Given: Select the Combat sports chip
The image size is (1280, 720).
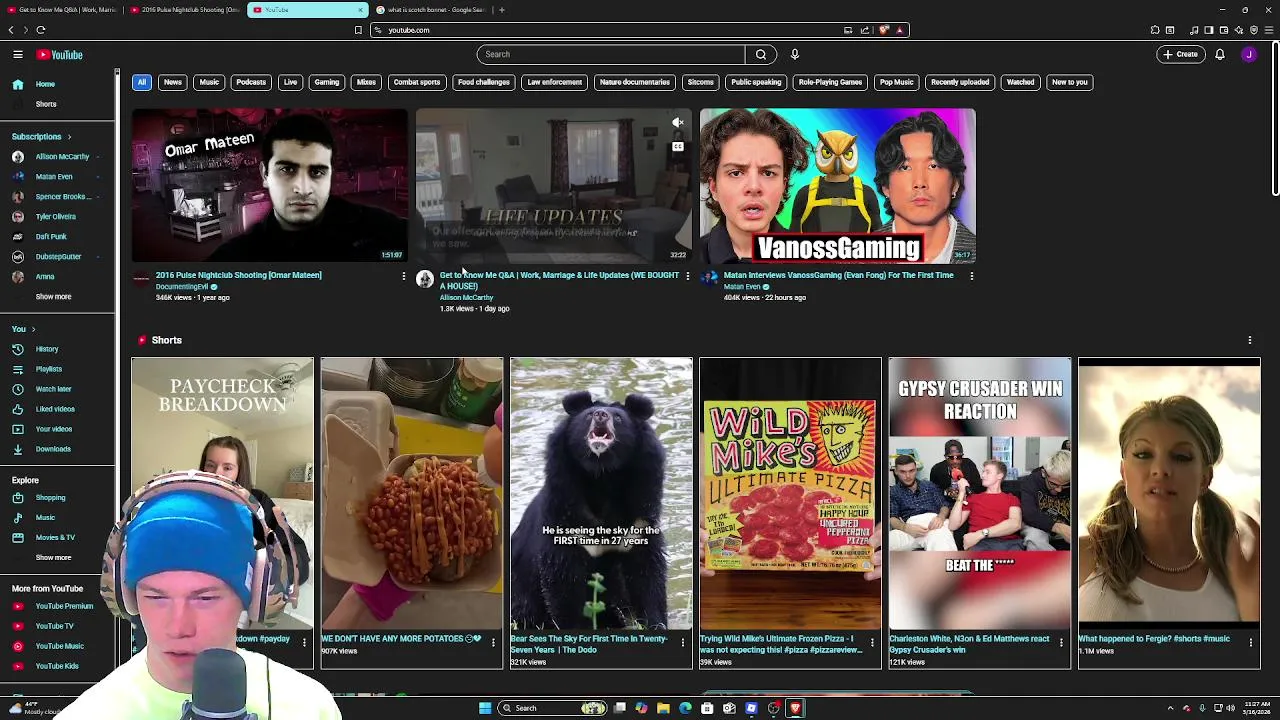Looking at the screenshot, I should coord(417,82).
